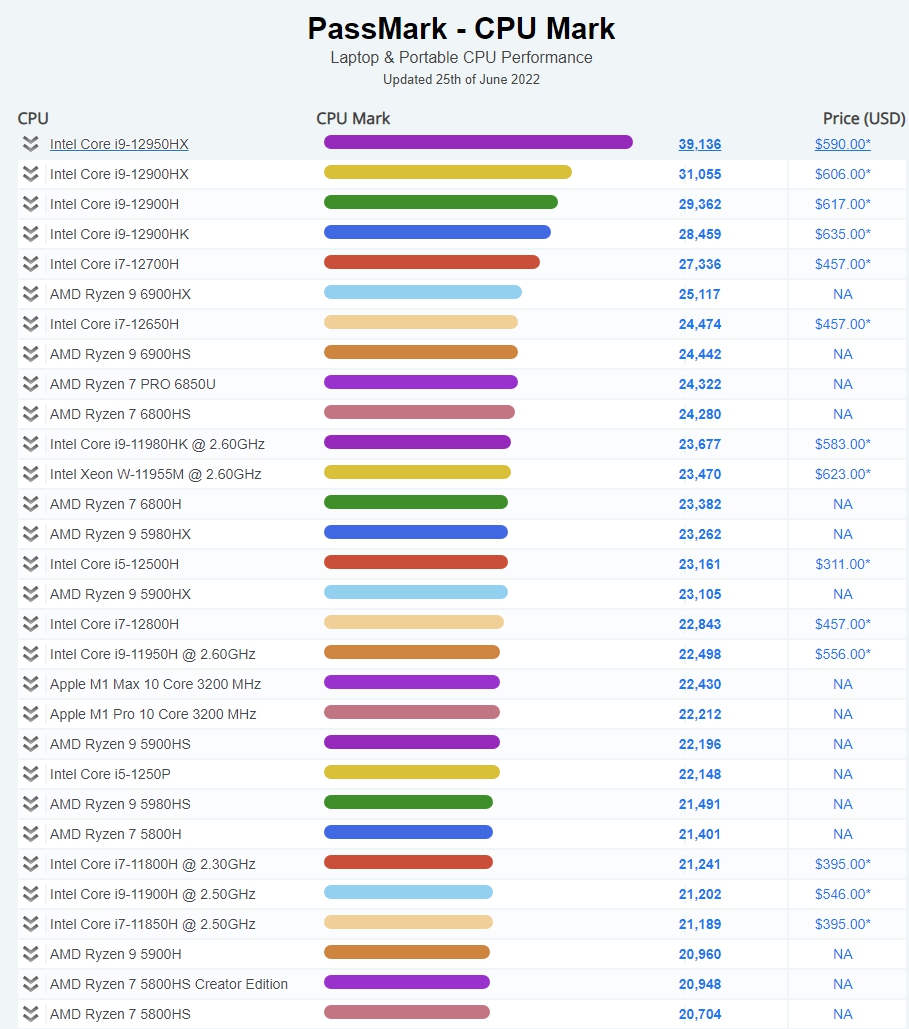Click the 20,704 score value
The width and height of the screenshot is (909, 1029).
(x=700, y=1015)
